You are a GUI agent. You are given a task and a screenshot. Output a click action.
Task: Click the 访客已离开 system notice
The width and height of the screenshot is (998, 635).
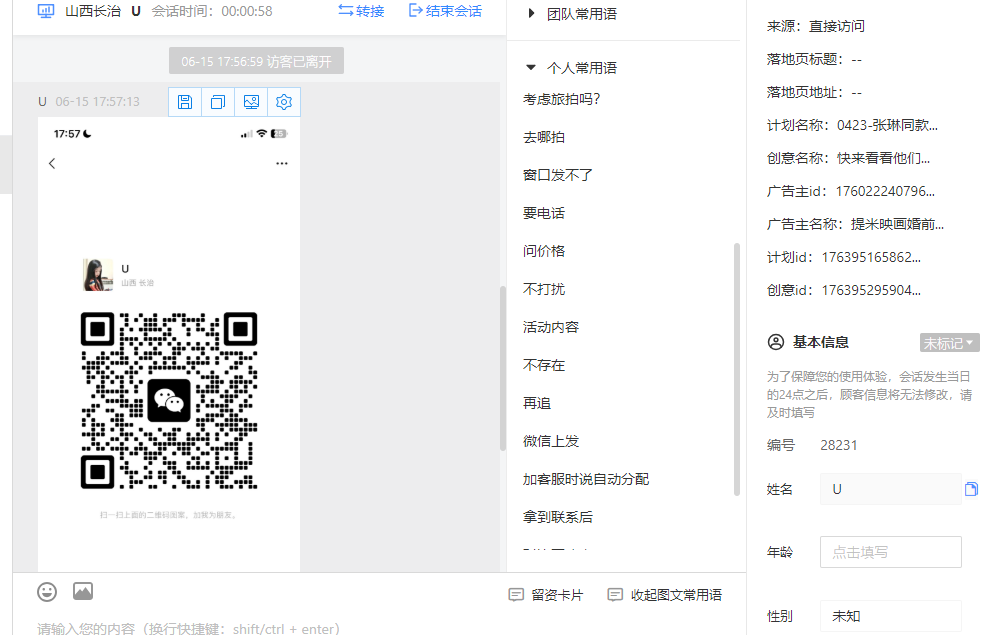[x=256, y=61]
